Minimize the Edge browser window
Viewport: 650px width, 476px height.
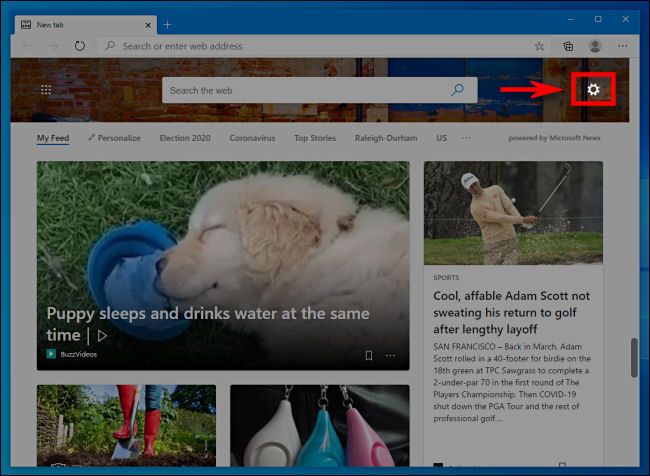coord(571,19)
